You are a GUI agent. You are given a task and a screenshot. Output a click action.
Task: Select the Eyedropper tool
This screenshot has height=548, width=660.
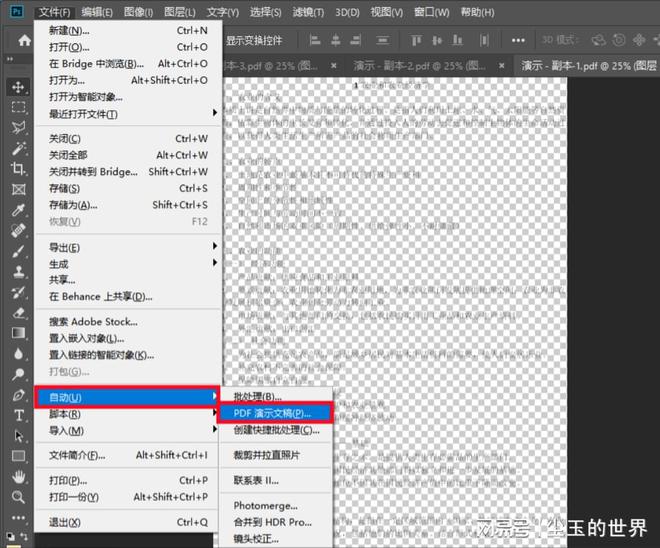[x=18, y=210]
